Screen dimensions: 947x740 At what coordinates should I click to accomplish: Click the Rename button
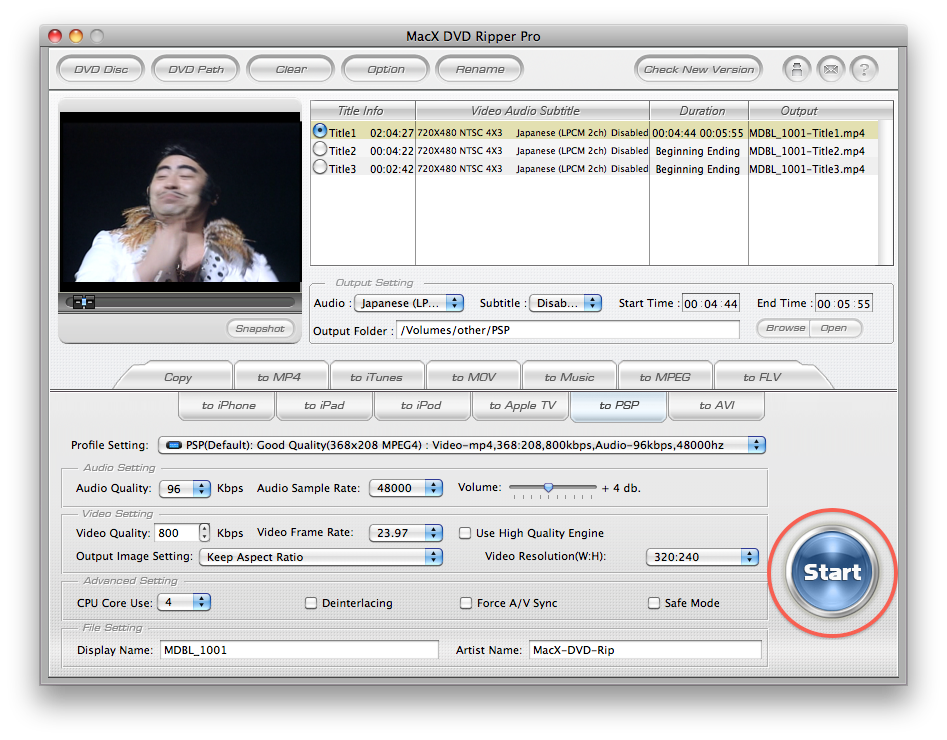point(480,69)
